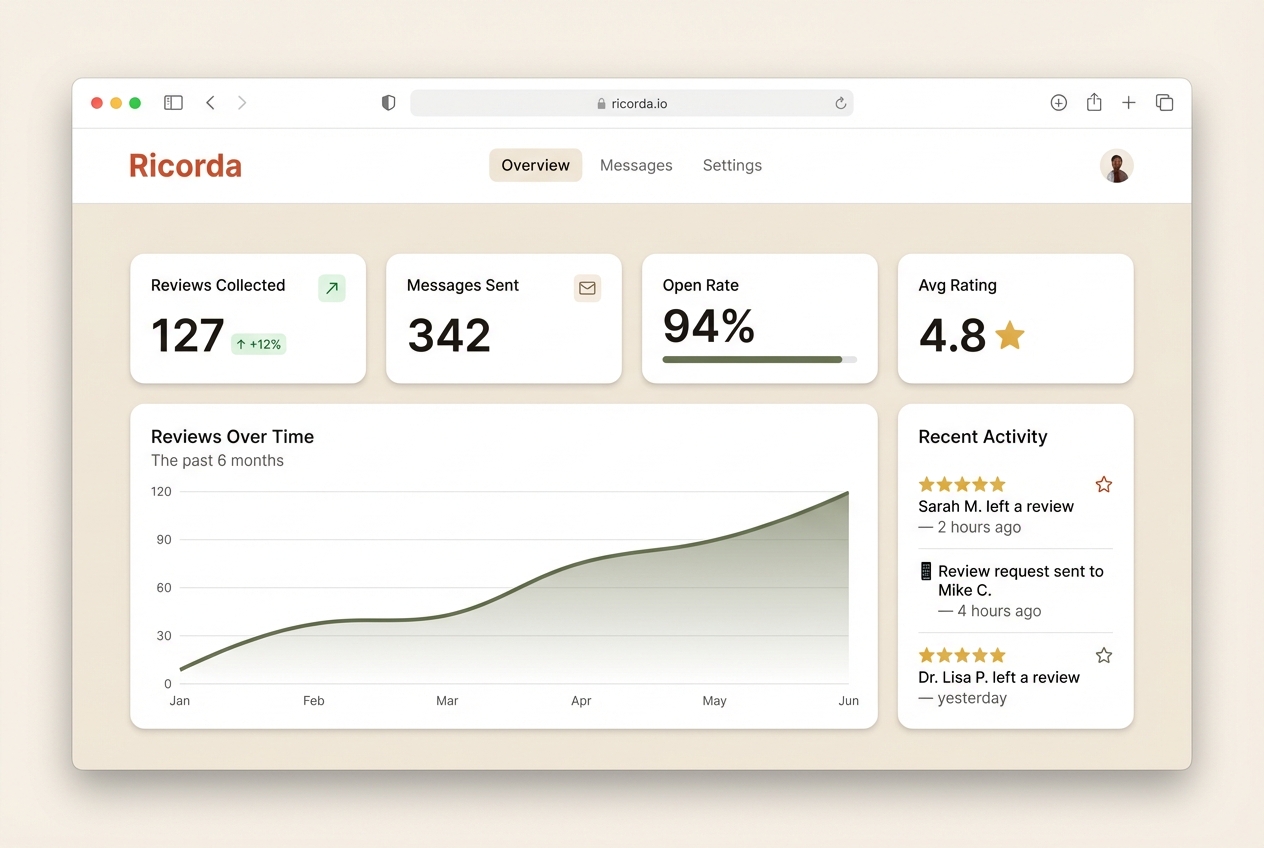Click the privacy shield icon in the toolbar

tap(388, 102)
